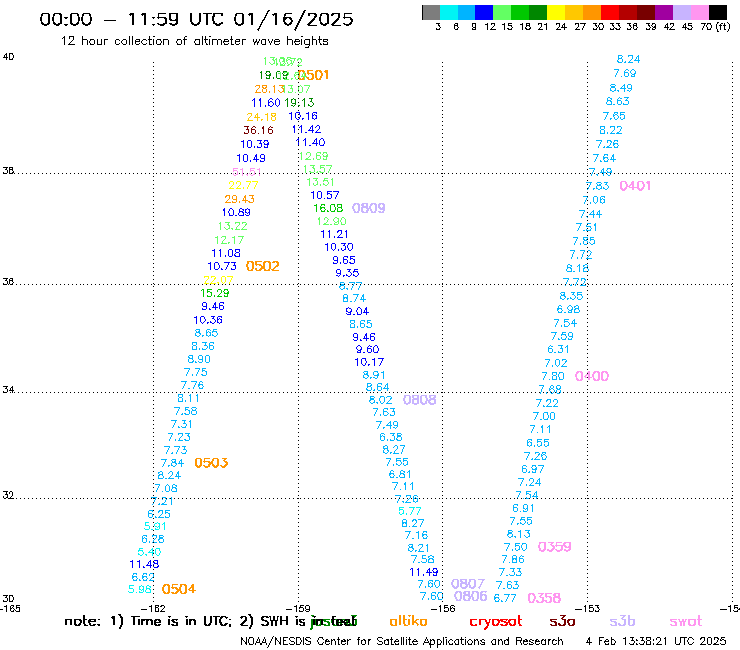Click the gray color swatch in legend
Image resolution: width=740 pixels, height=650 pixels.
[431, 12]
